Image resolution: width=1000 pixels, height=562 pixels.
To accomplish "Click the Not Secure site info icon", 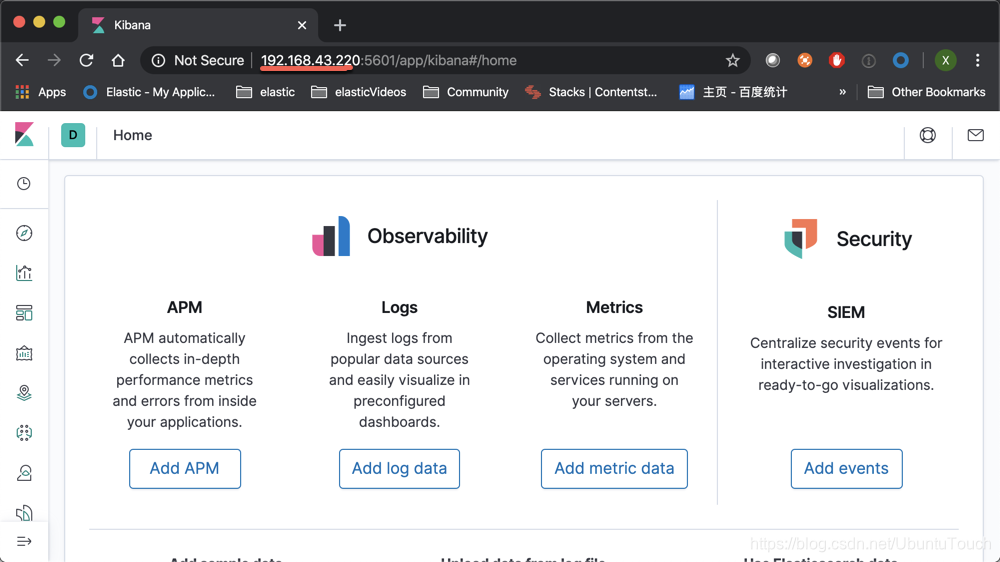I will (158, 61).
